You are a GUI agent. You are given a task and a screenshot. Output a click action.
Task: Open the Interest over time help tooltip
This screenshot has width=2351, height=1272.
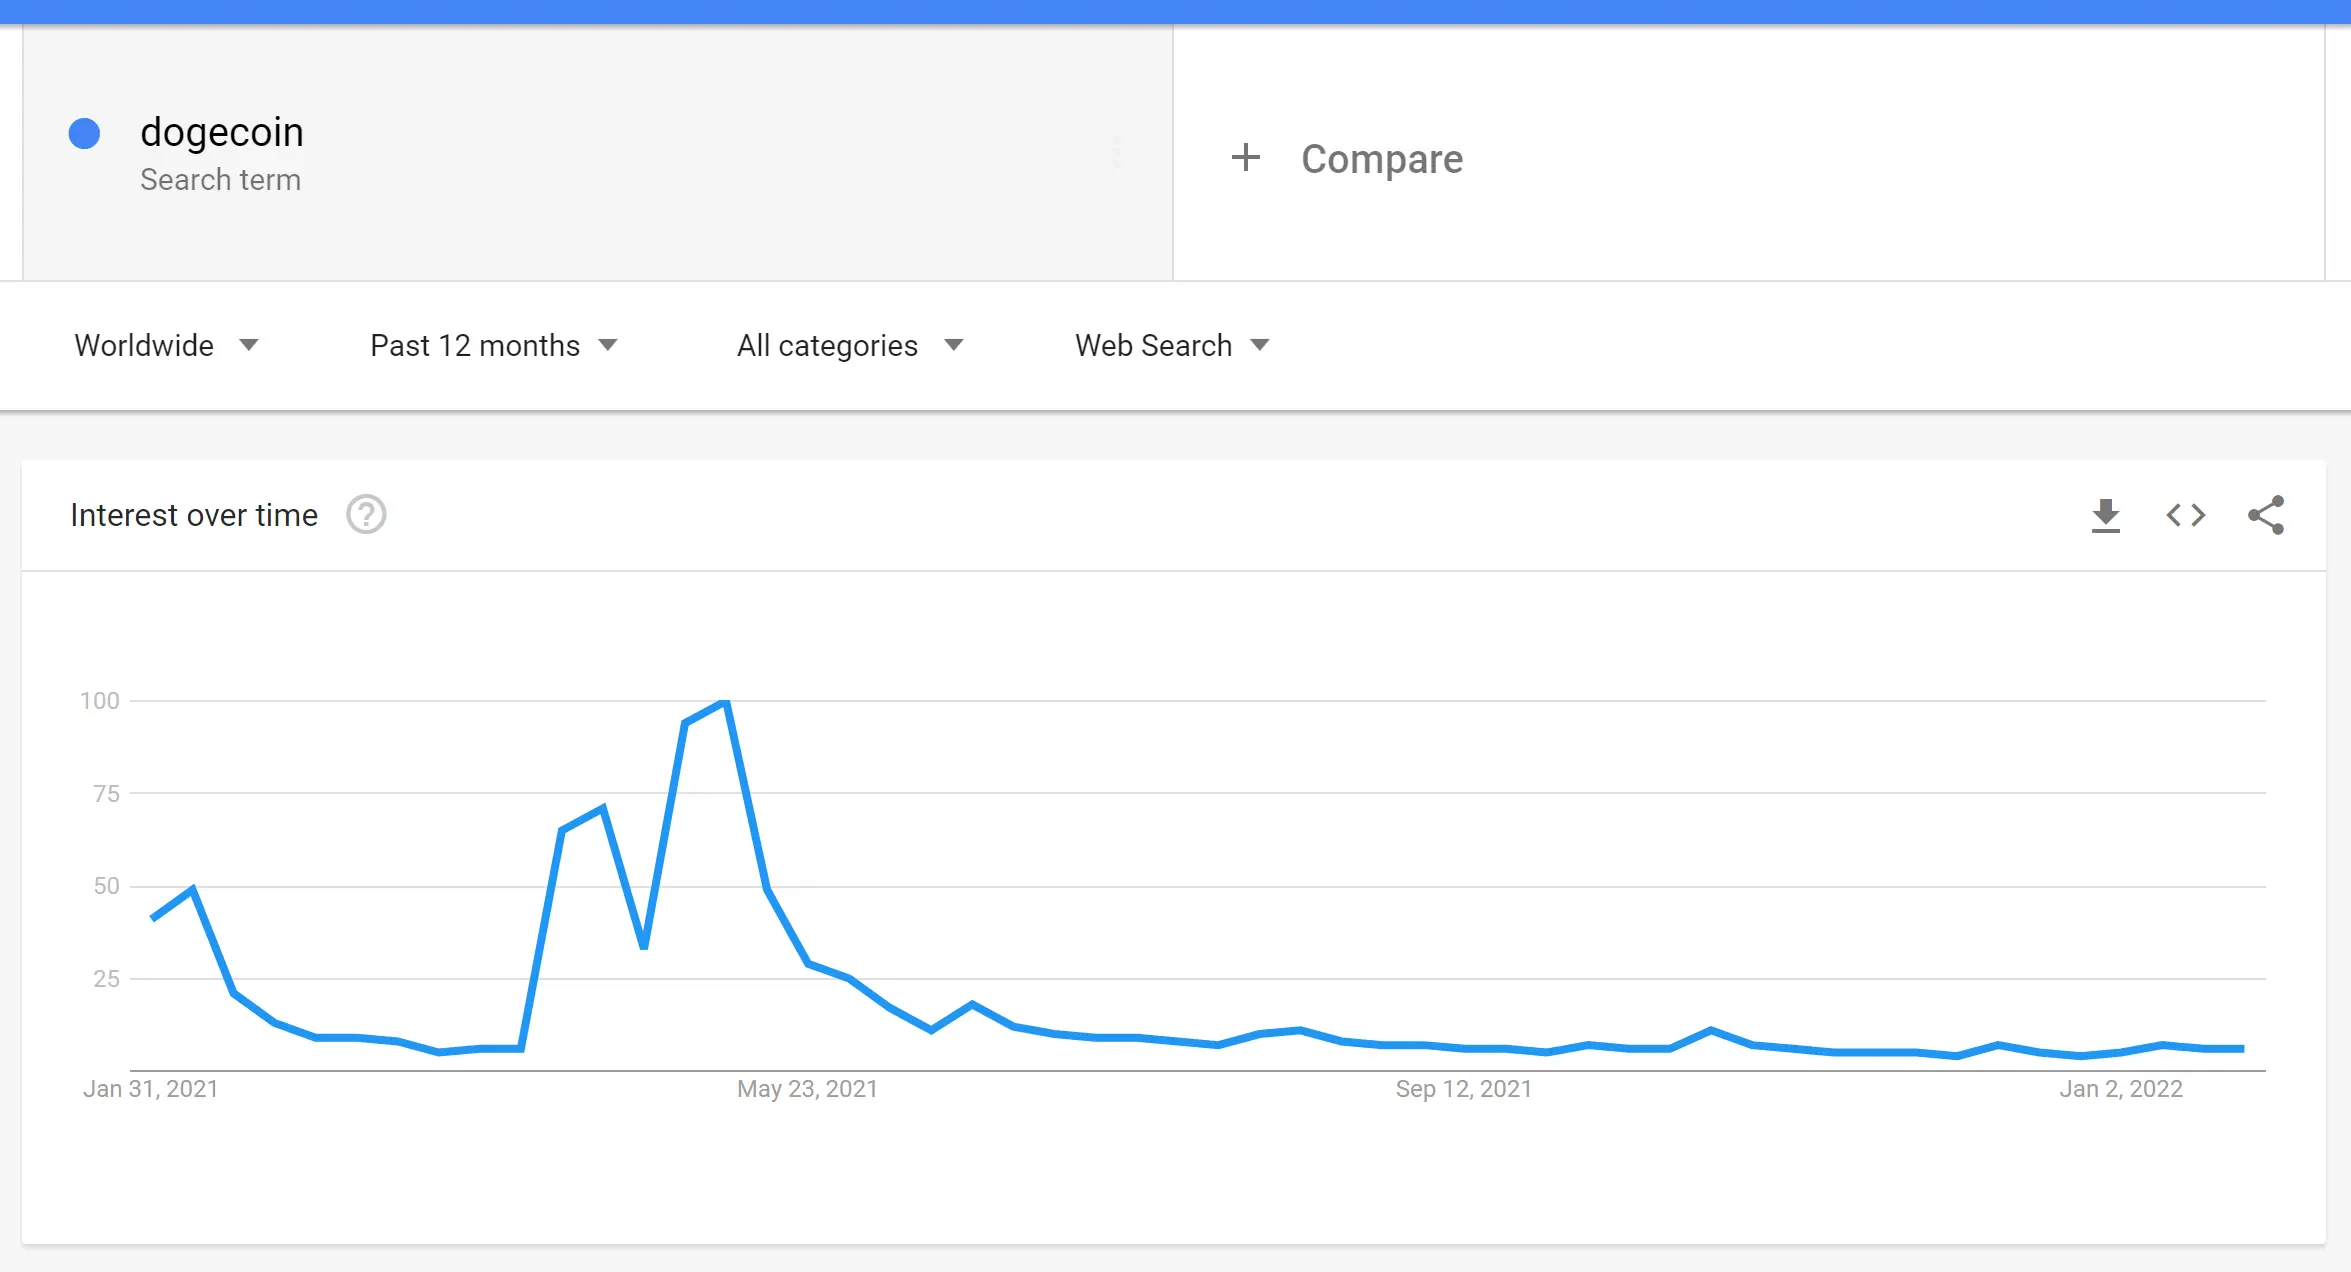pos(365,515)
